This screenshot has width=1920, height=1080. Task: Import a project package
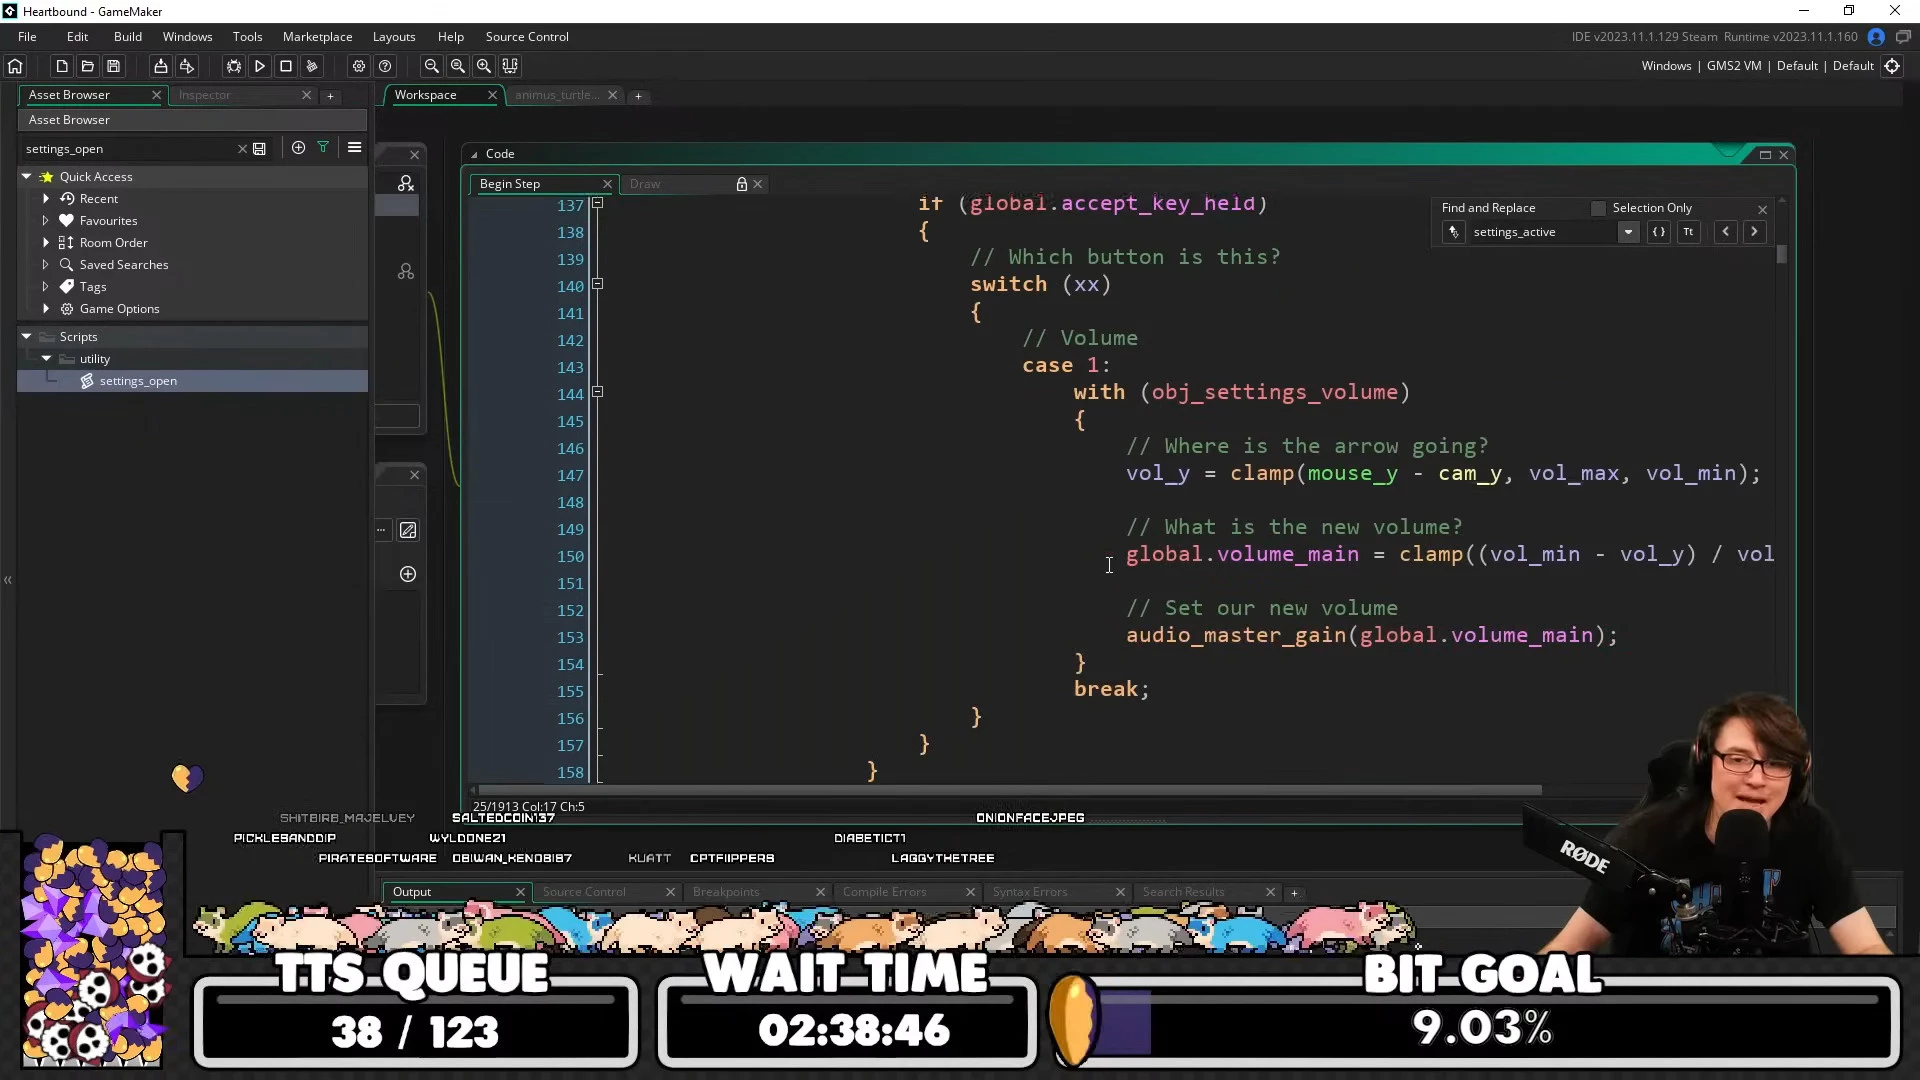[x=160, y=66]
